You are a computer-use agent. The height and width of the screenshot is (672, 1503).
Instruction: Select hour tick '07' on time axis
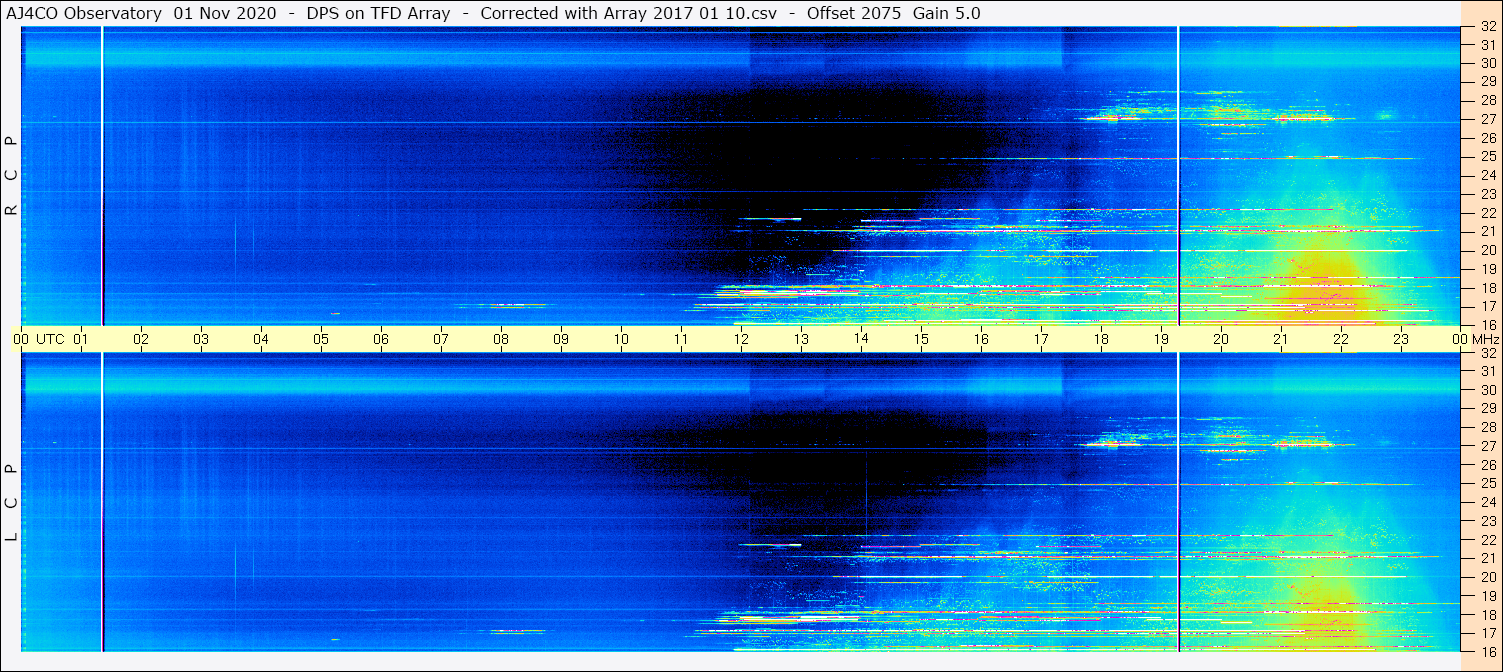point(442,339)
